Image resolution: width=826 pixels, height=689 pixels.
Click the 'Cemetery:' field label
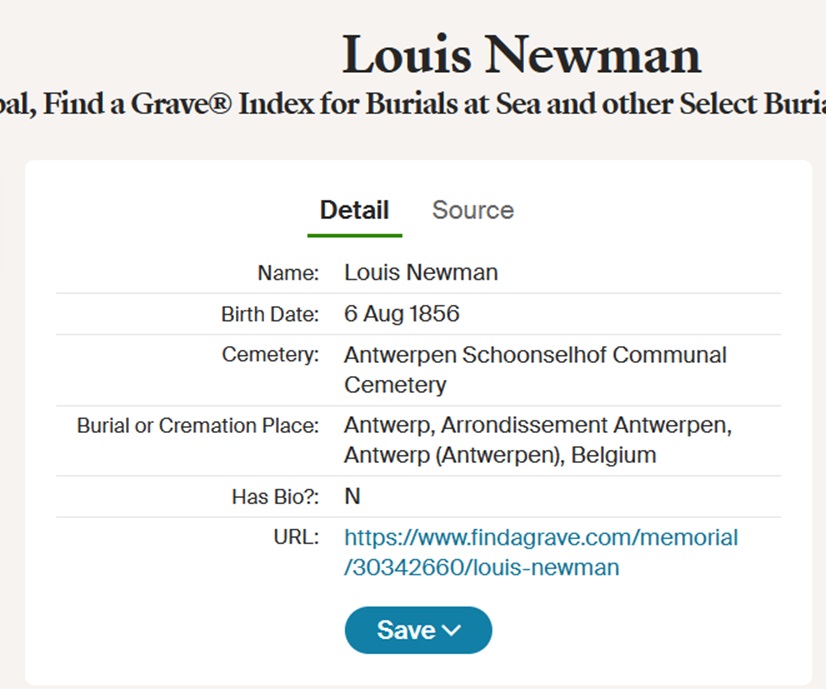coord(270,355)
